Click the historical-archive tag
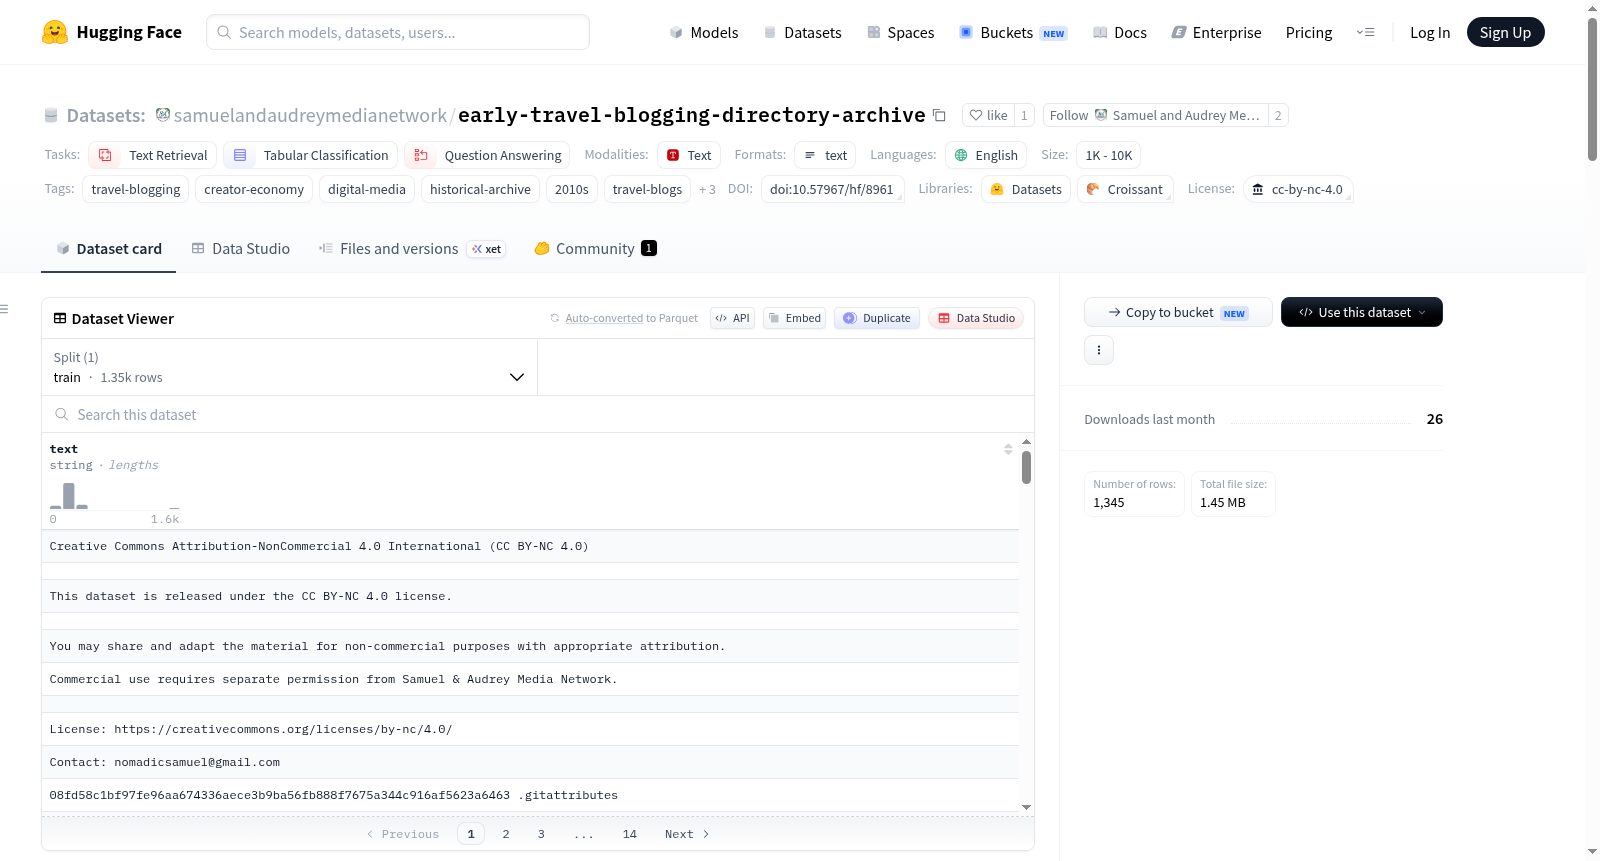Image resolution: width=1600 pixels, height=861 pixels. [480, 189]
